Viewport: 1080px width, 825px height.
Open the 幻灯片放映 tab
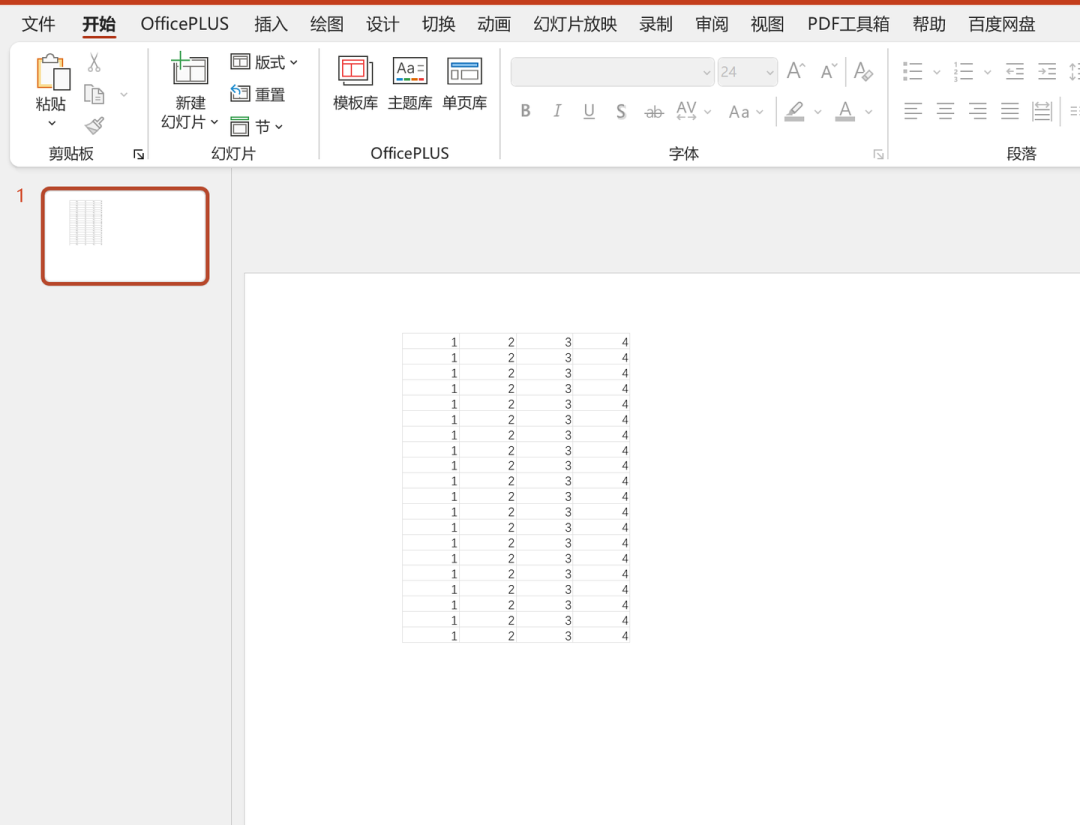575,24
